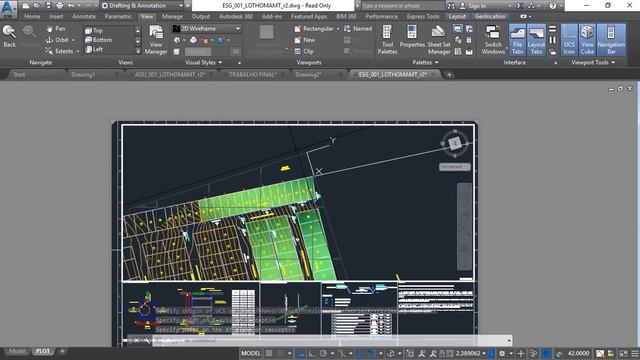Select the PLOT layout tab
The image size is (640, 360).
pyautogui.click(x=42, y=351)
